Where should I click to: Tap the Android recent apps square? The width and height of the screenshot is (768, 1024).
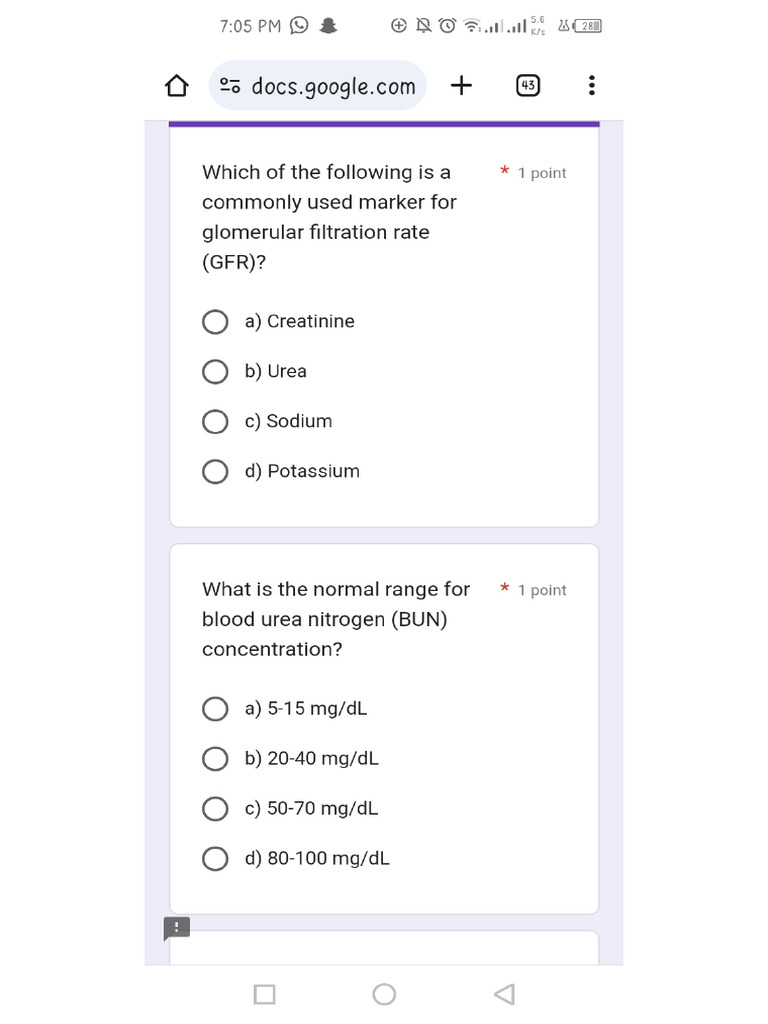[x=264, y=994]
